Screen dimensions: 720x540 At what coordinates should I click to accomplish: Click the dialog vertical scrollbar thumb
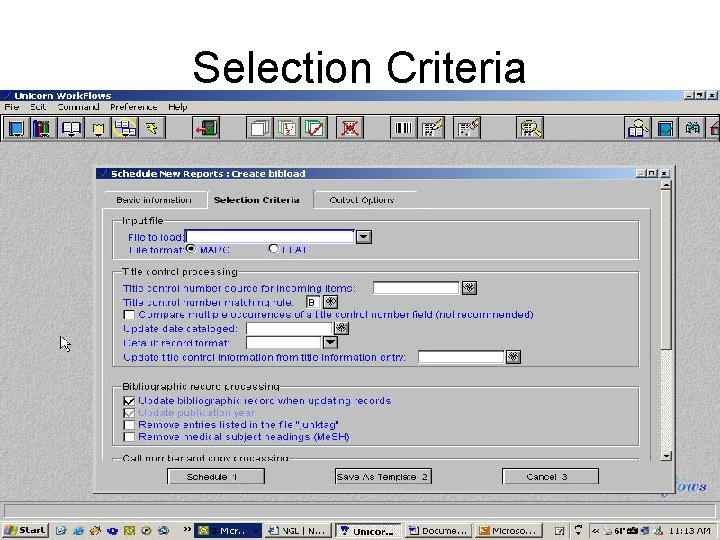(x=666, y=270)
